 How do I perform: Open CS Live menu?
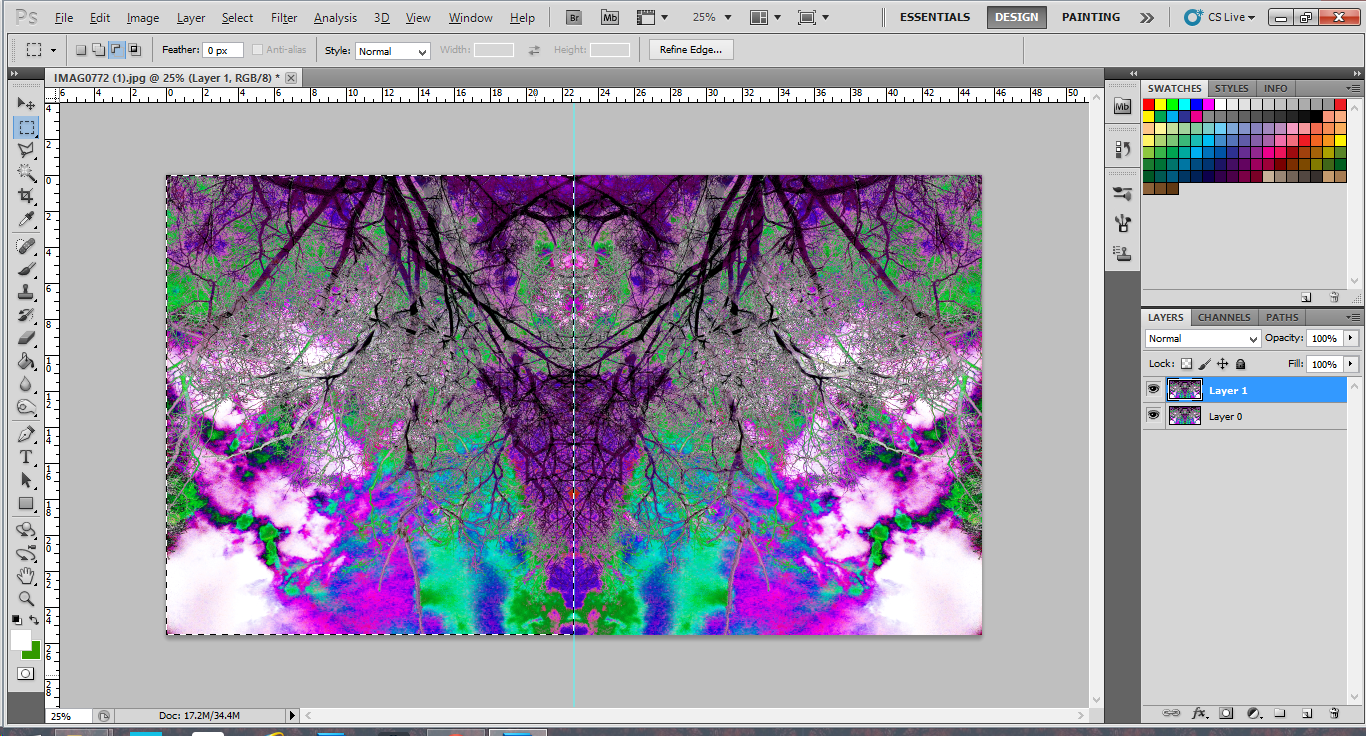(x=1220, y=17)
